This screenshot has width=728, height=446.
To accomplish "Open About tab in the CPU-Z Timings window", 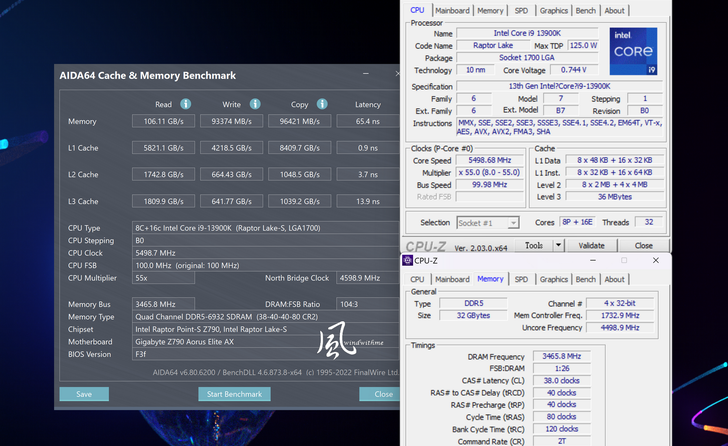I will [614, 280].
